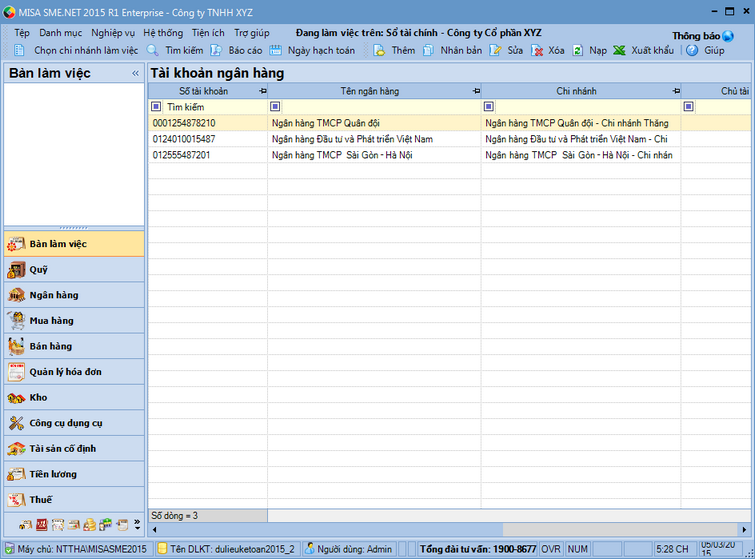Click cell Ngân hàng TMCP Quân đội bank name

click(x=374, y=123)
